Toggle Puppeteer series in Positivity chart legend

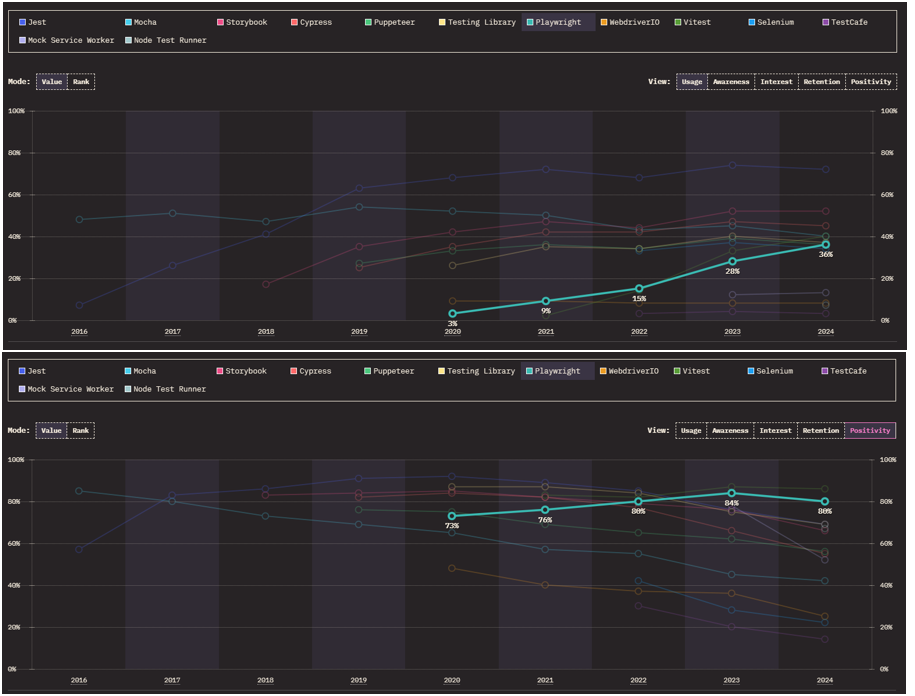[389, 371]
